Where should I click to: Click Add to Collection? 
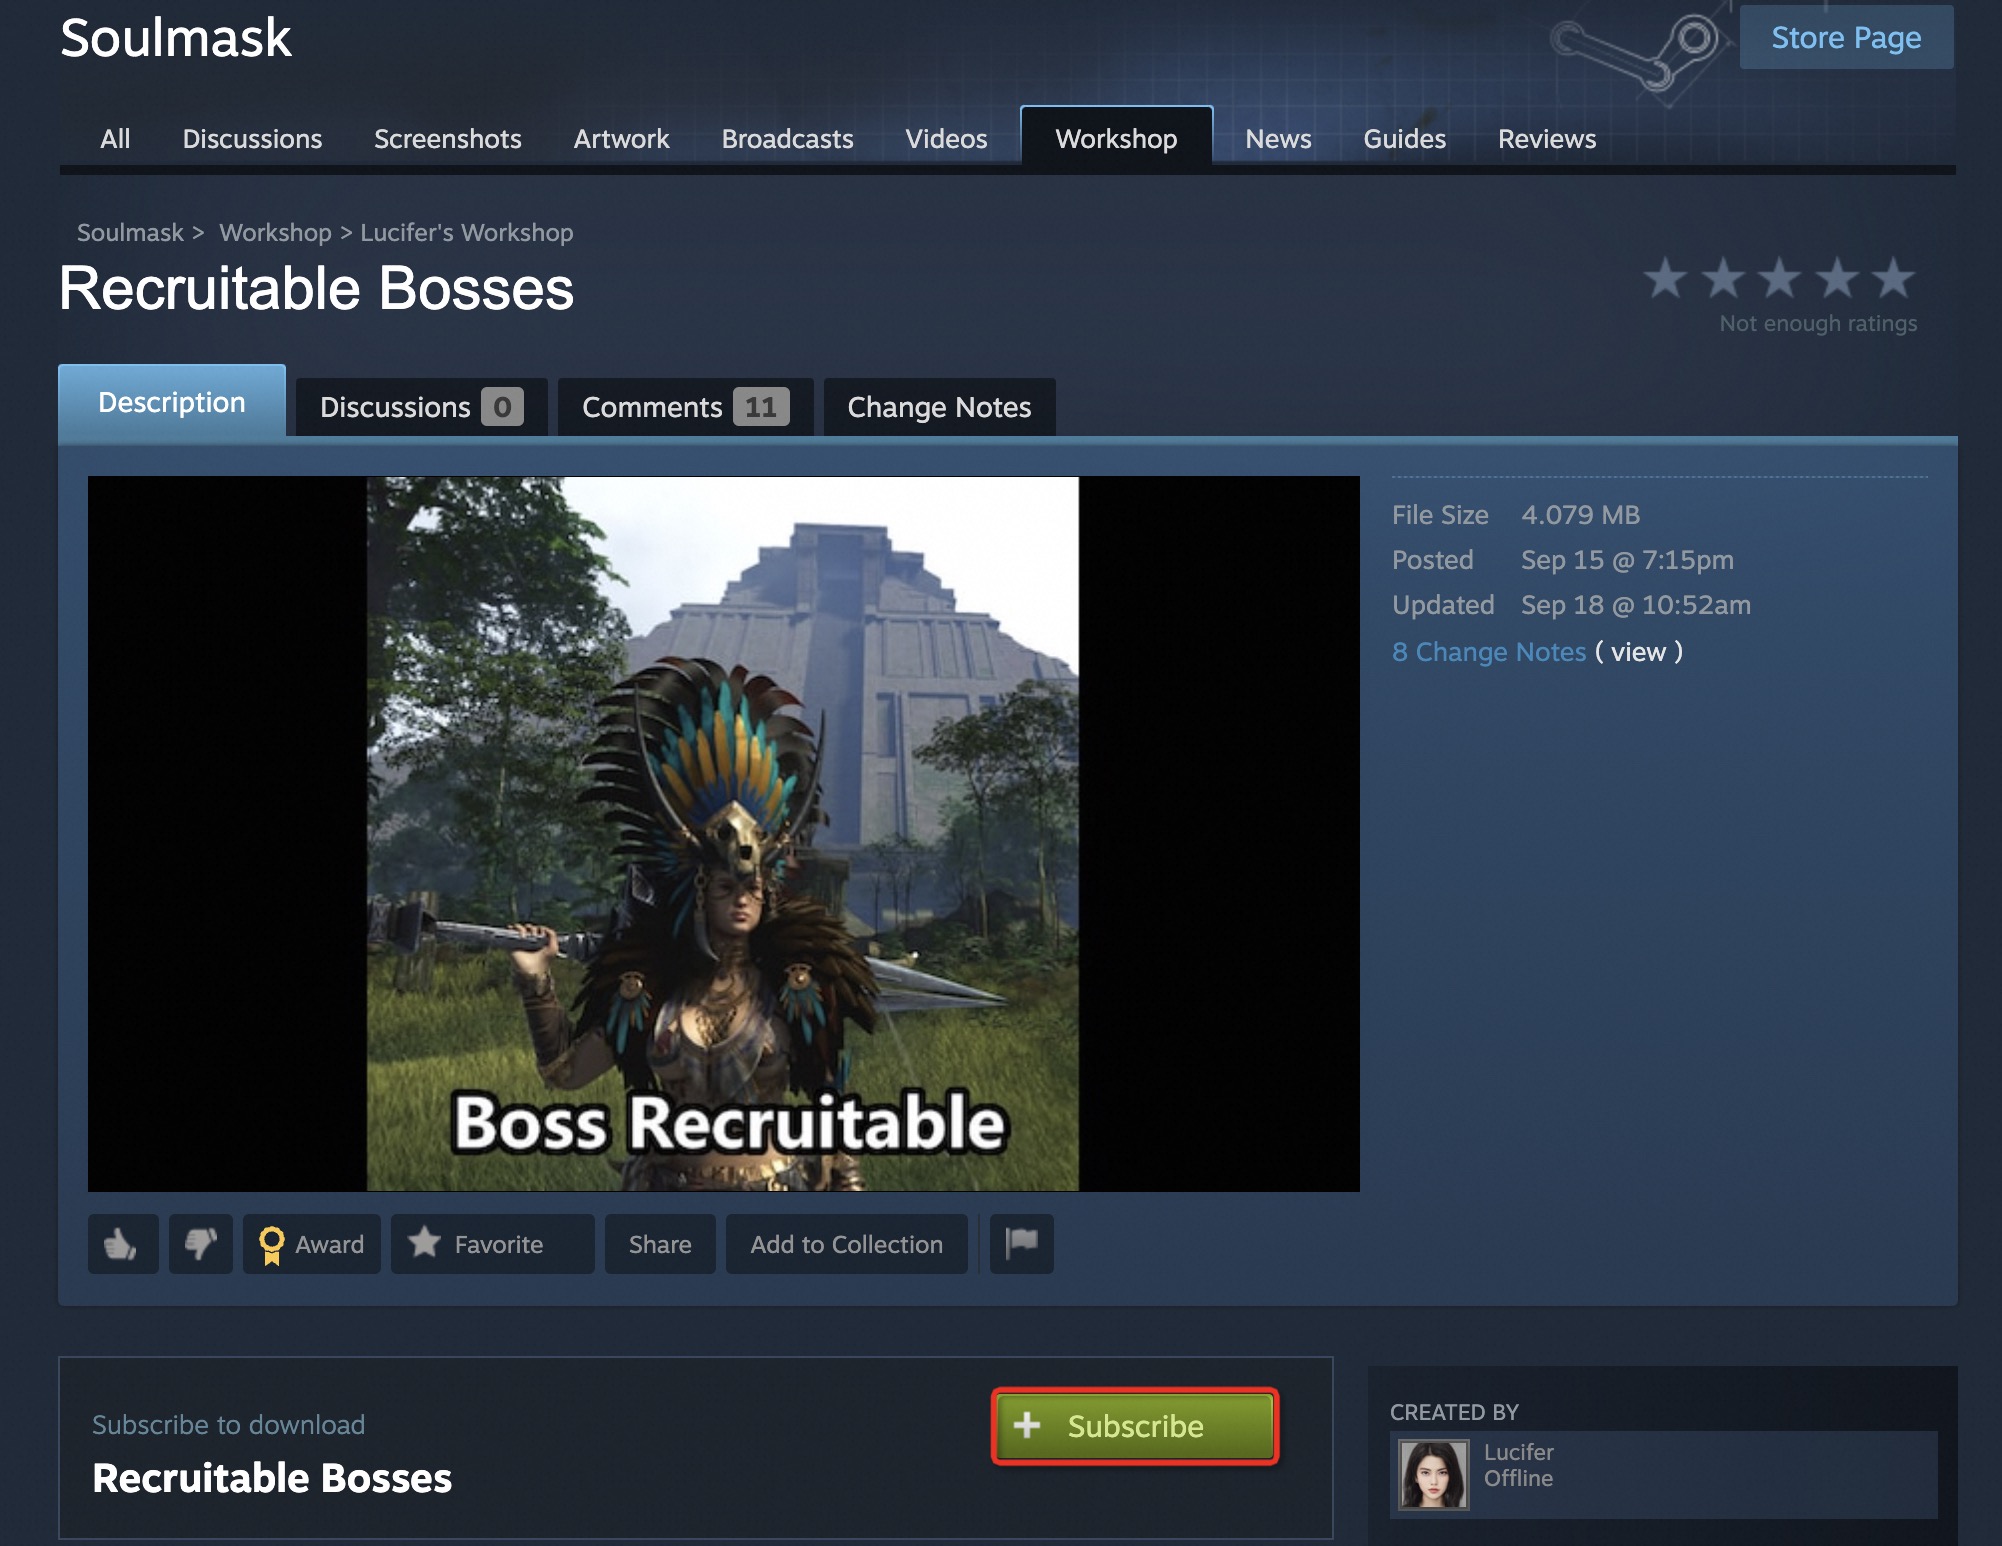(x=846, y=1244)
